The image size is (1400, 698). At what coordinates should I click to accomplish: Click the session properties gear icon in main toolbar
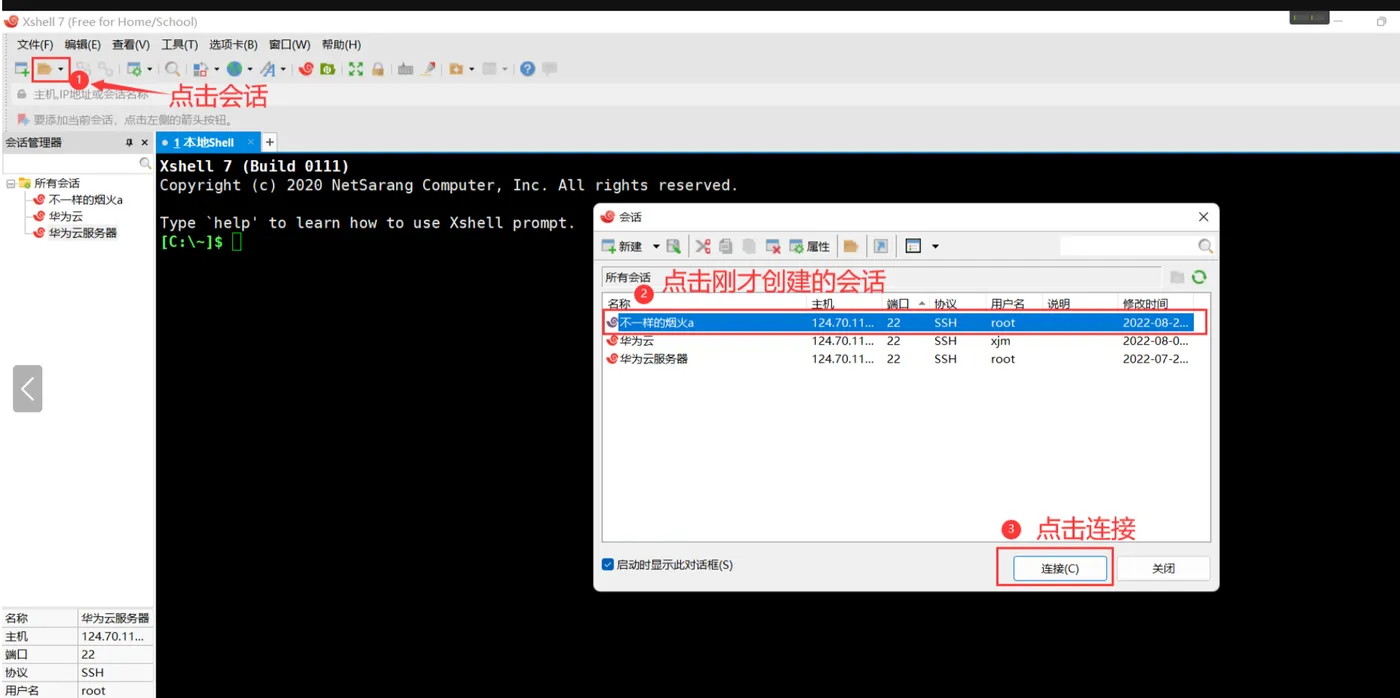(x=134, y=69)
